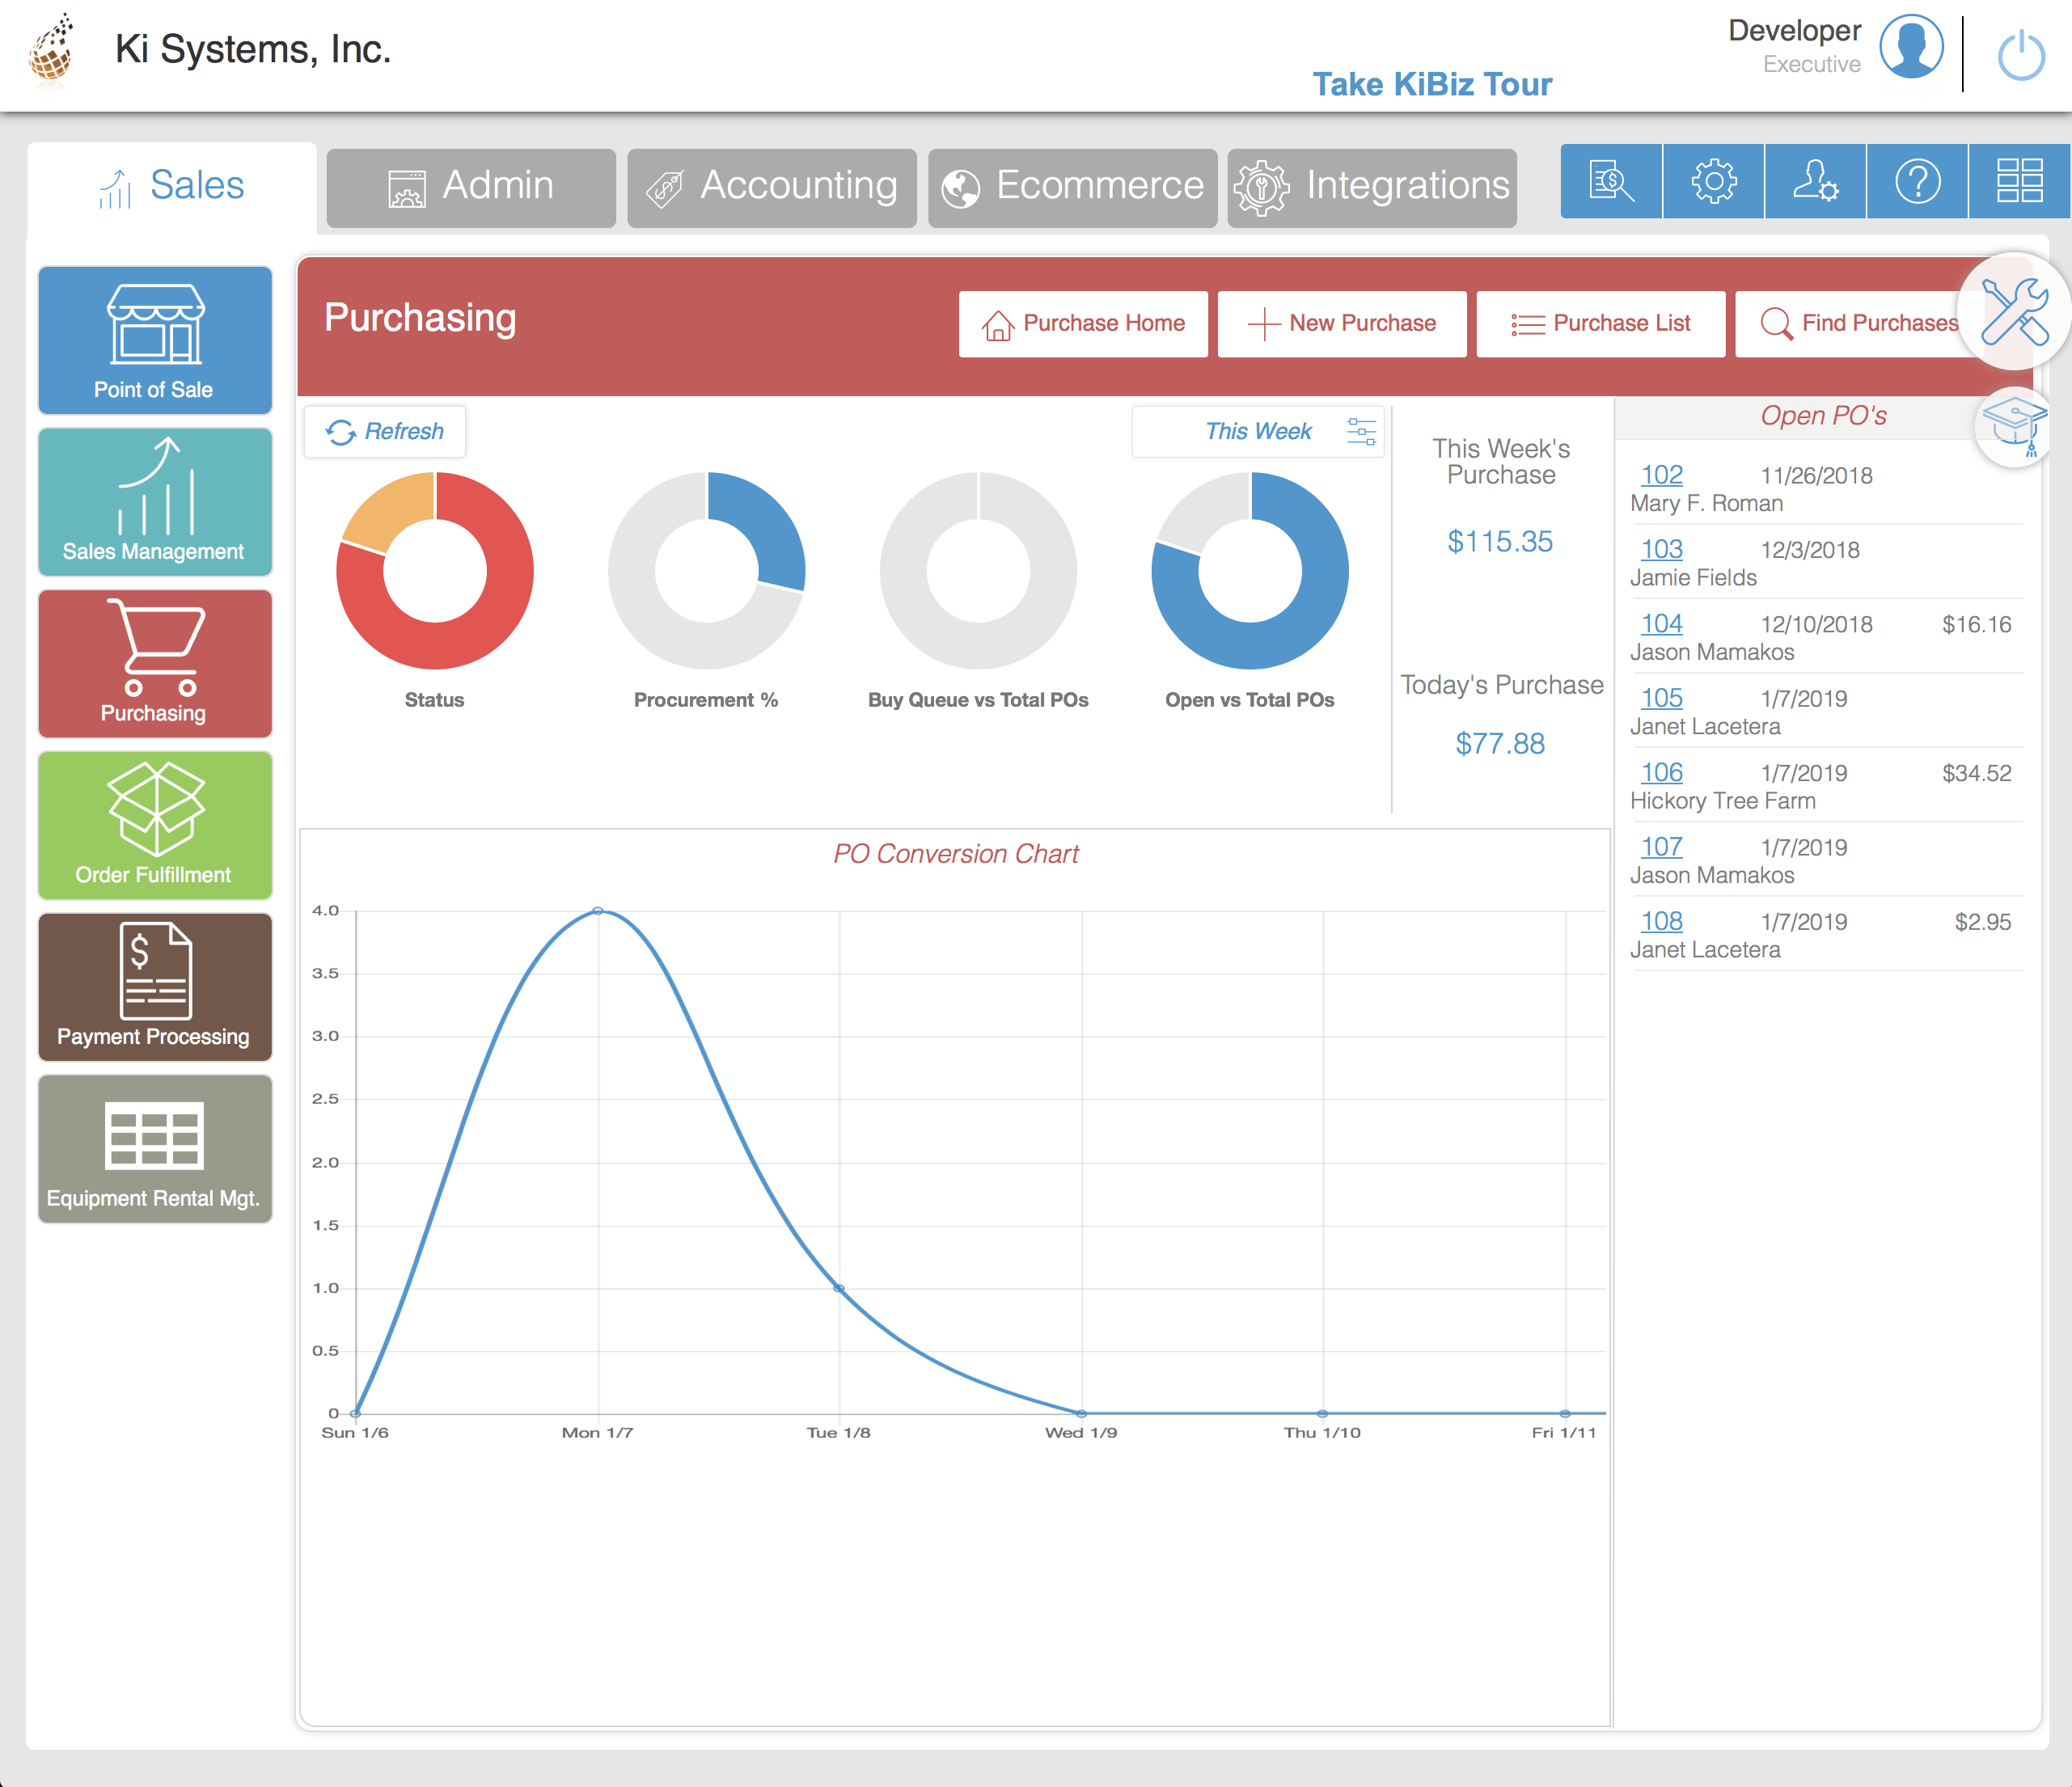Open the Purchasing module tile
The width and height of the screenshot is (2072, 1787).
tap(155, 664)
